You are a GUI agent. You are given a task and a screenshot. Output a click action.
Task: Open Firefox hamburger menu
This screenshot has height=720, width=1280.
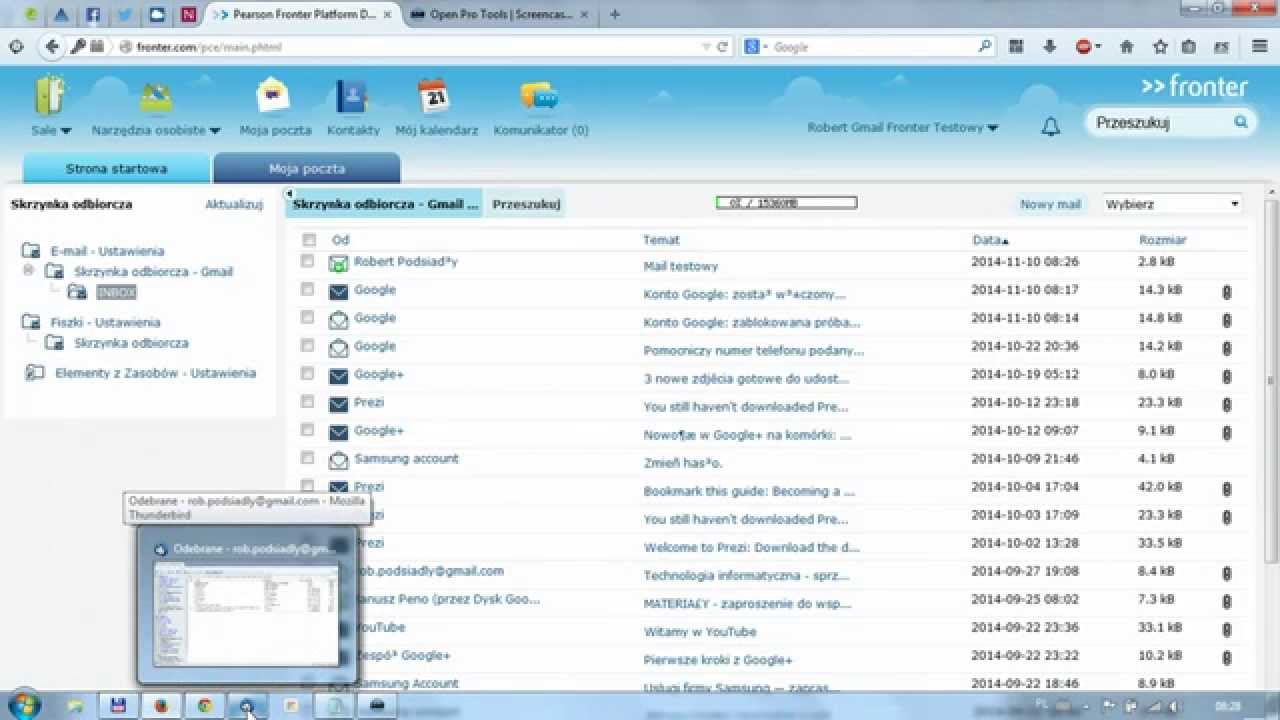[x=1260, y=46]
